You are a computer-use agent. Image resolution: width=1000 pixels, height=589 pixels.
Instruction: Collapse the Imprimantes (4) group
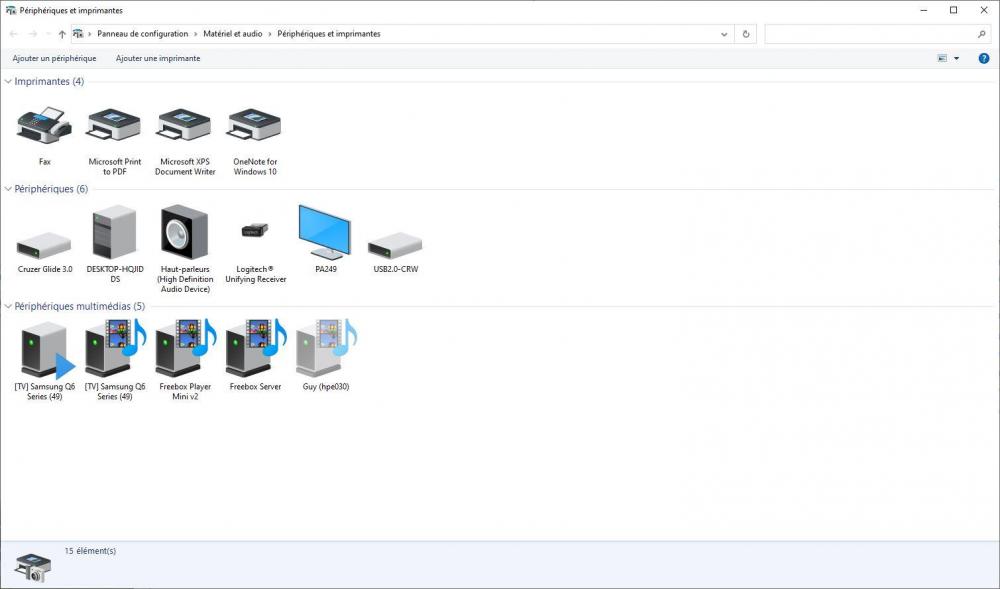(x=8, y=82)
